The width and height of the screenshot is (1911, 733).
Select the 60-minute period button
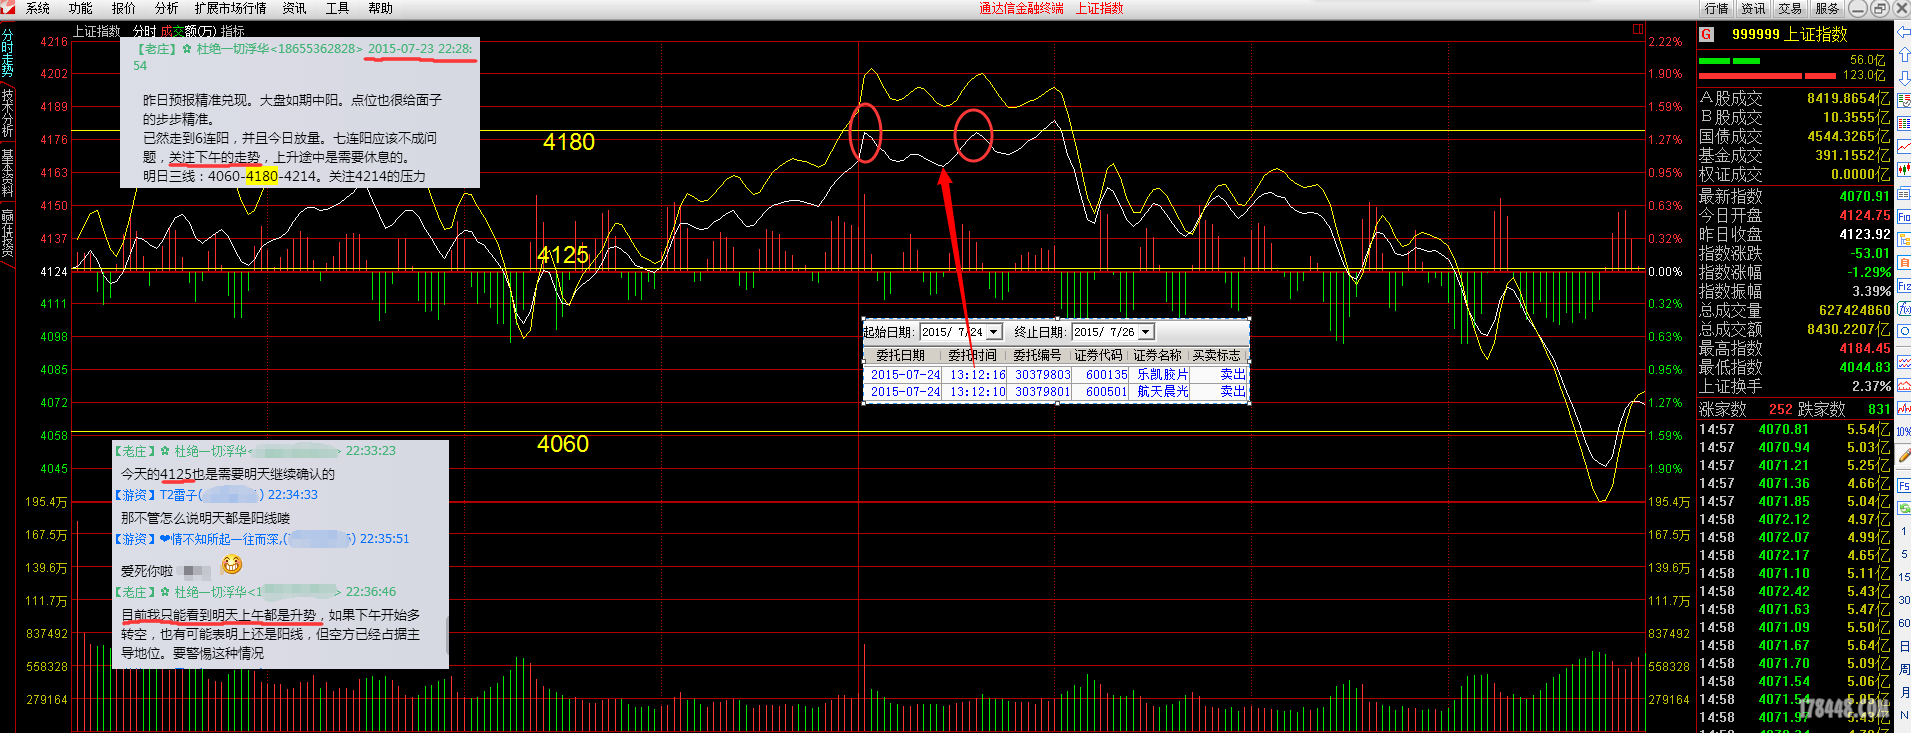coord(1903,623)
